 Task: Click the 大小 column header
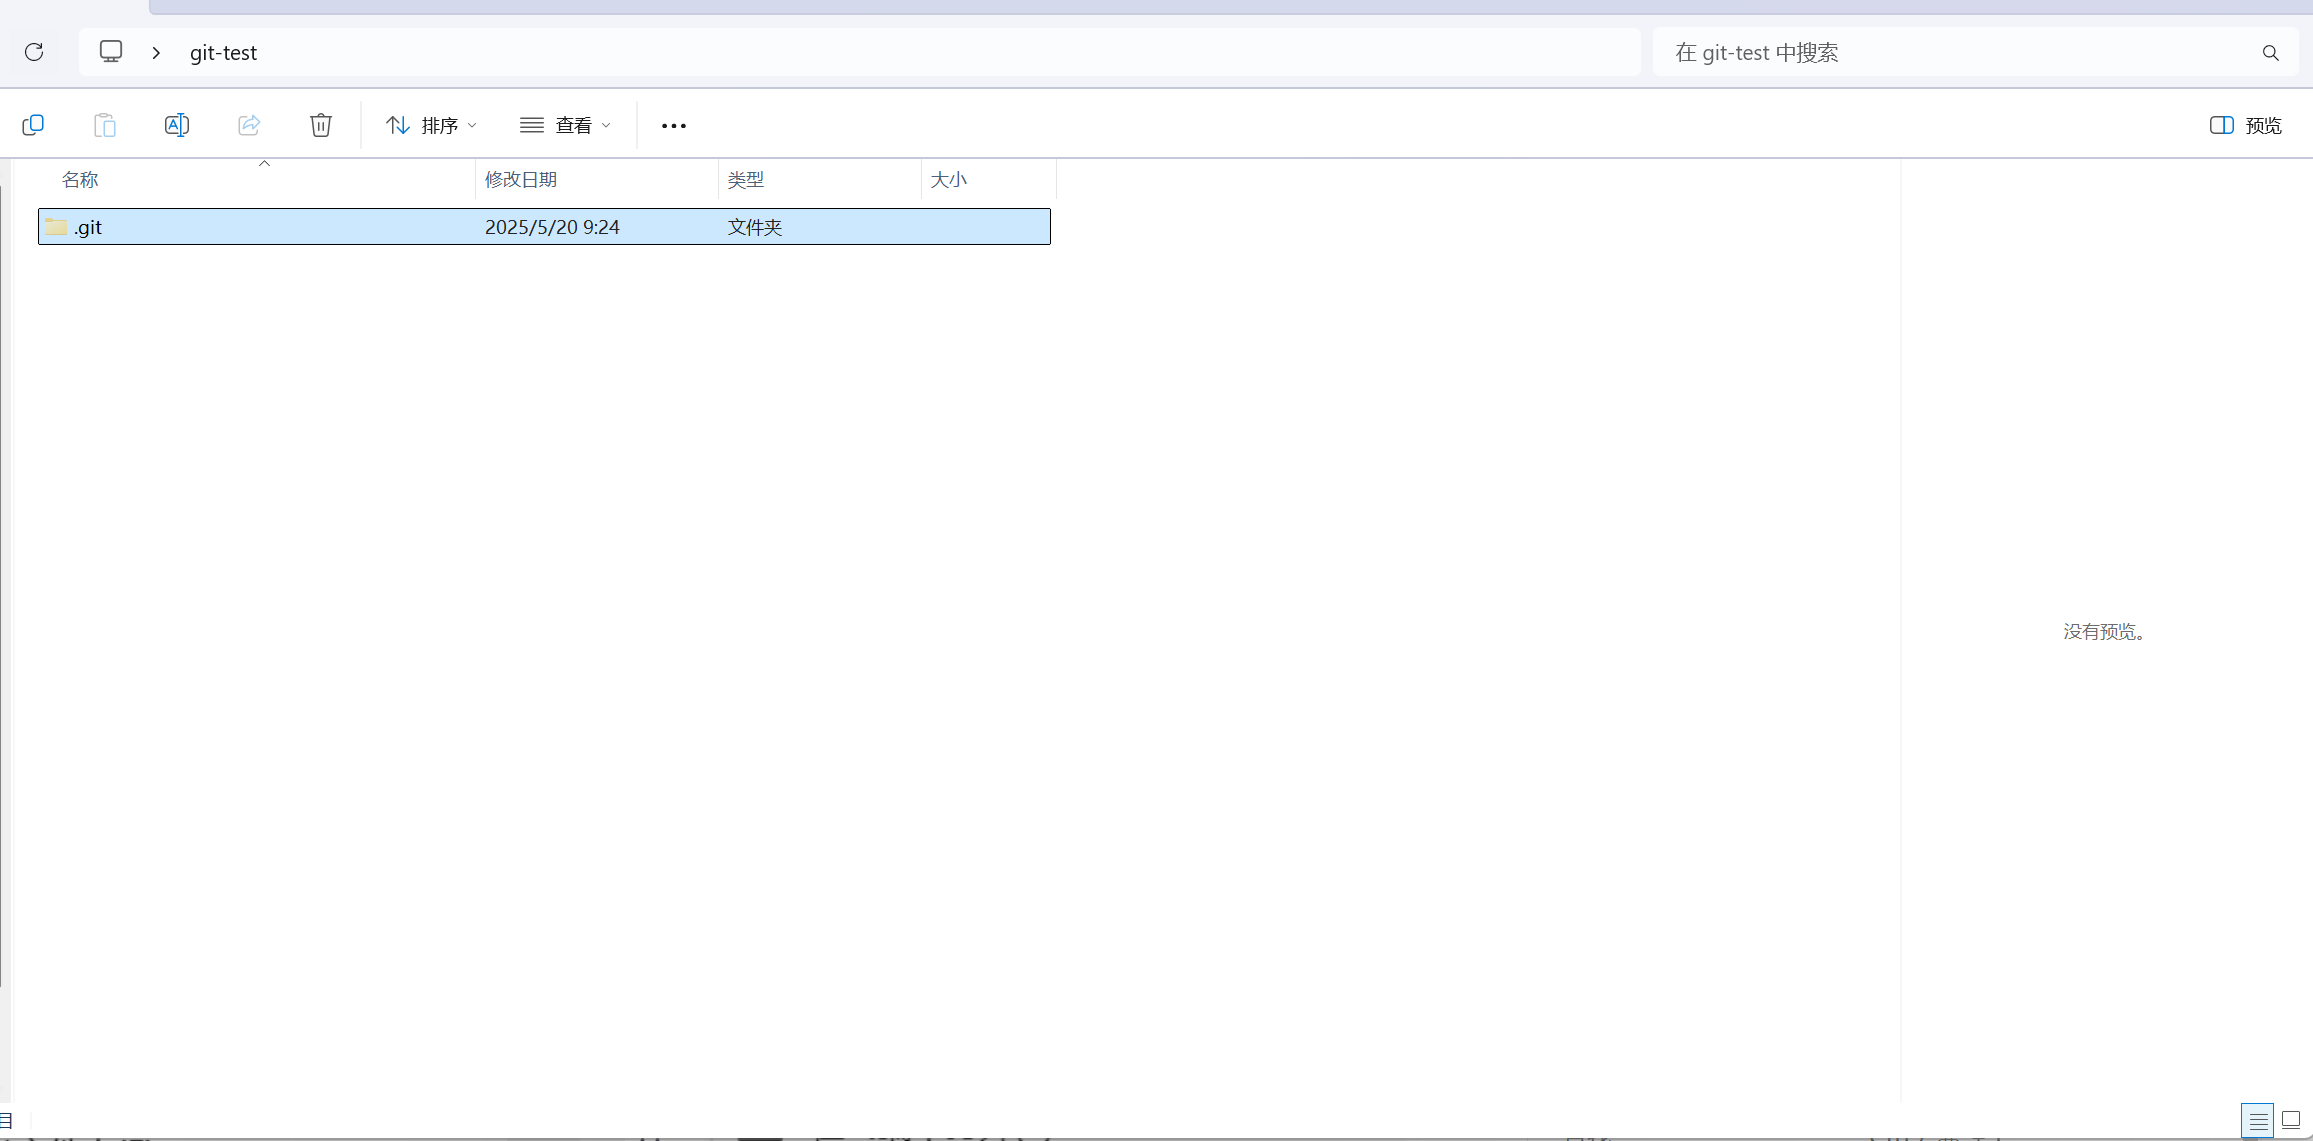coord(949,180)
